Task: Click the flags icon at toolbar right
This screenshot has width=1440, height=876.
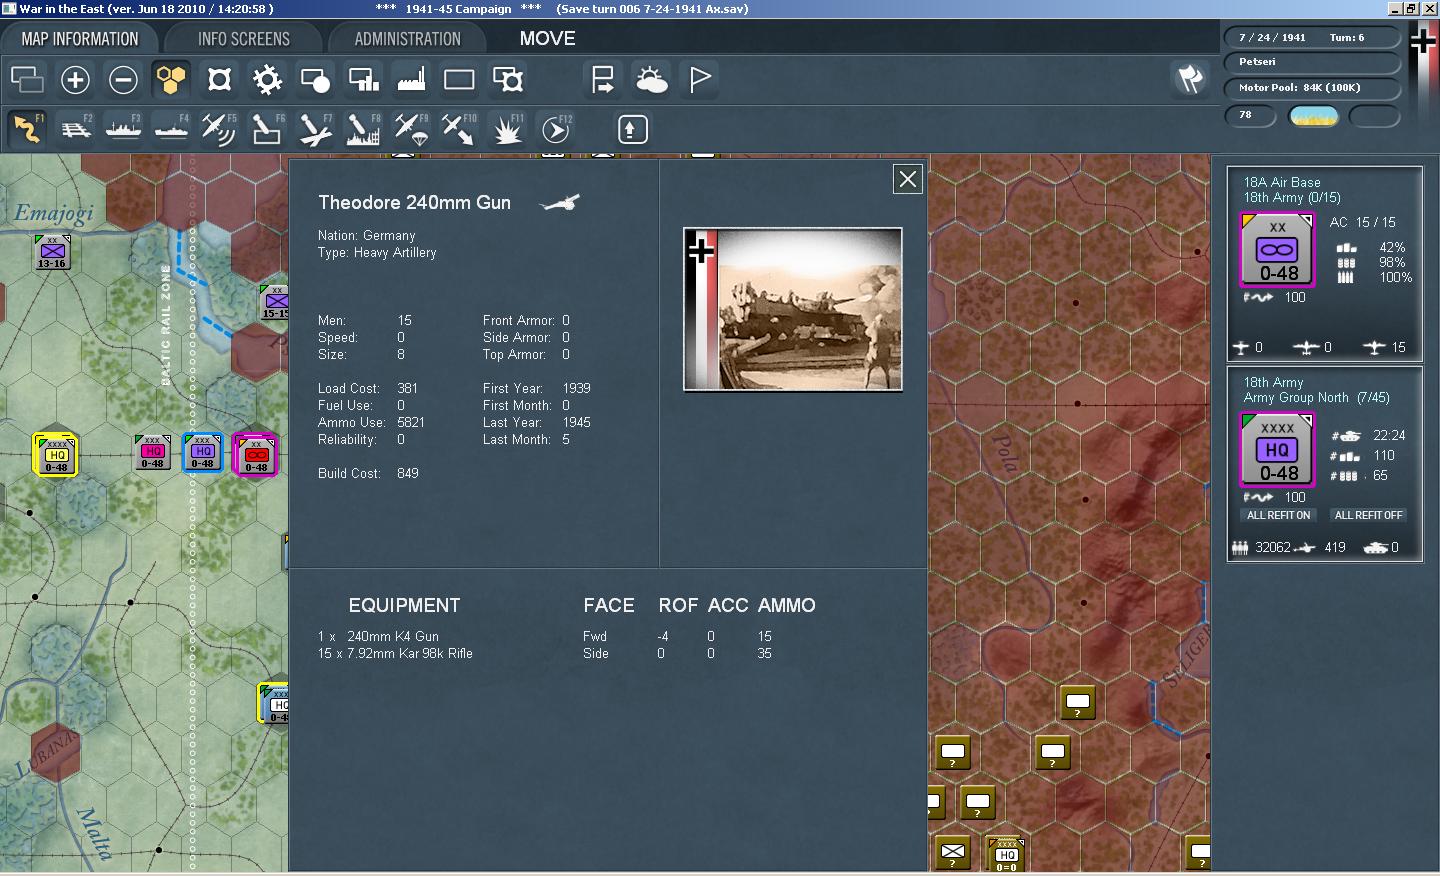Action: click(1189, 79)
